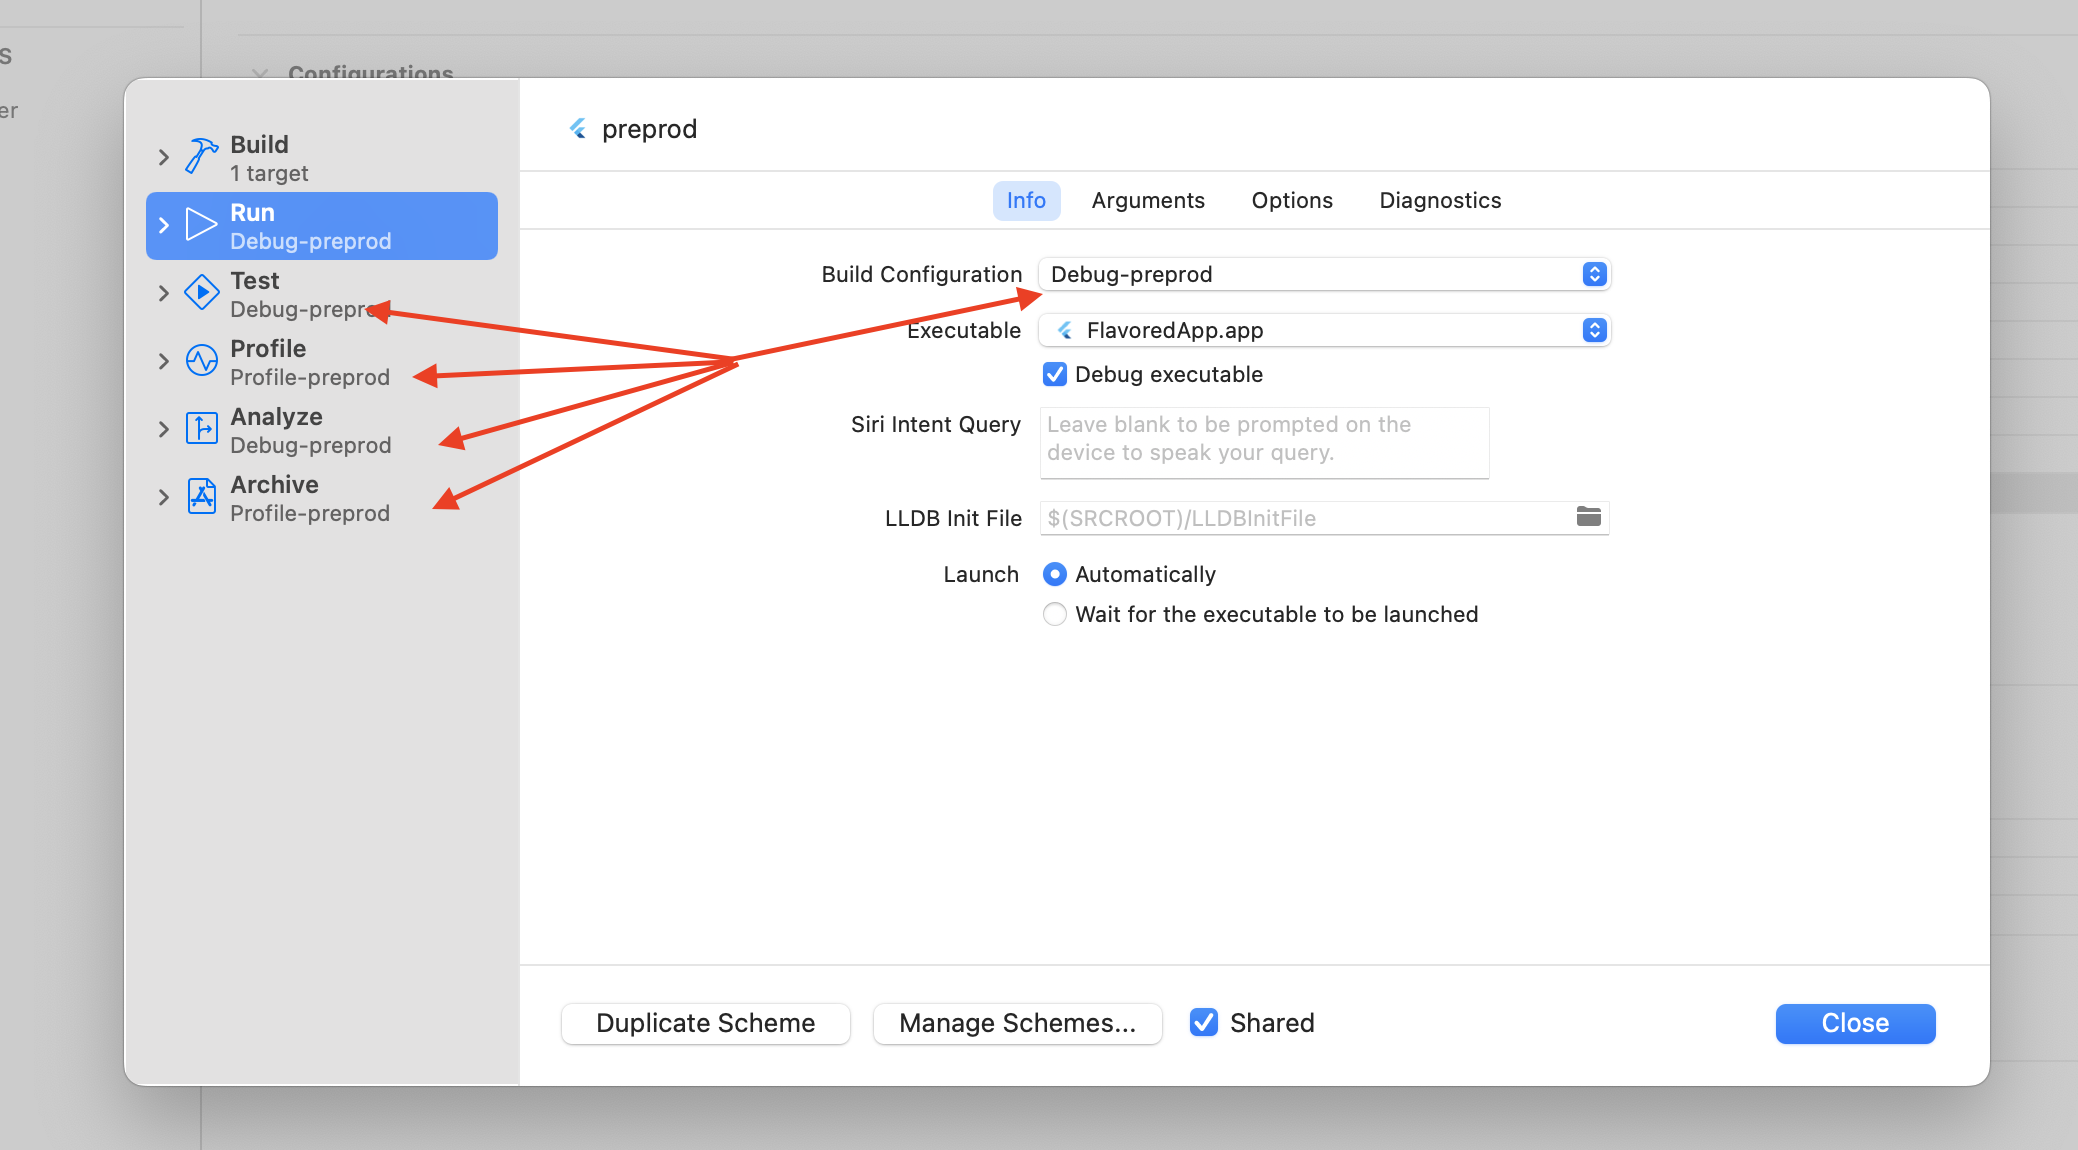Open the Build Configuration dropdown

point(1323,274)
